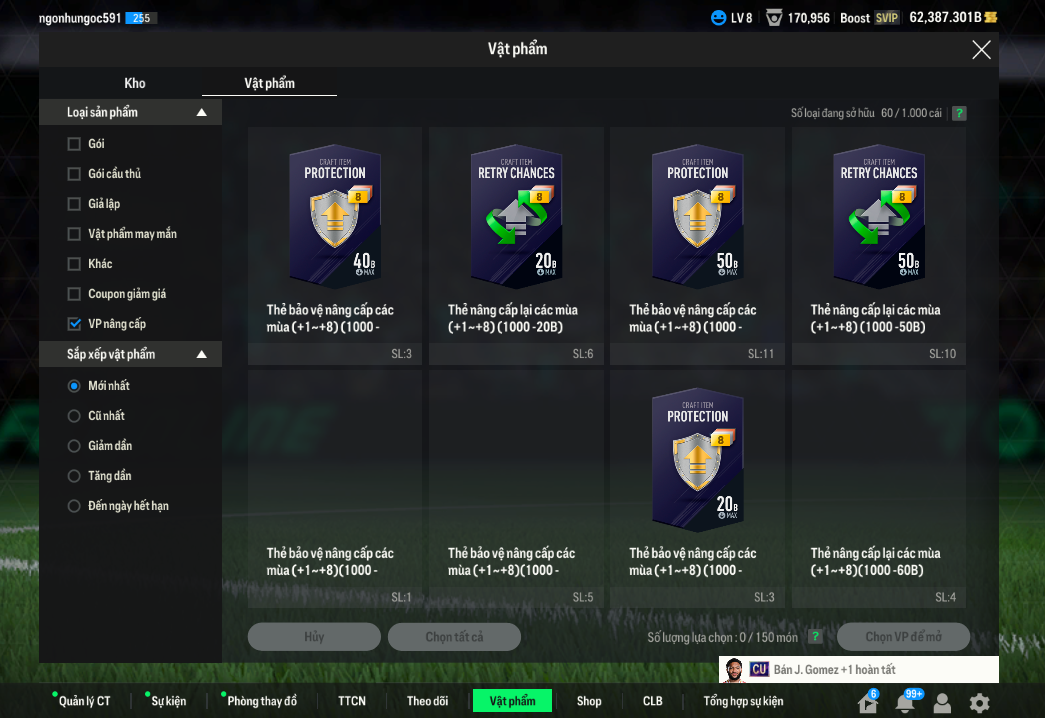Select Tăng dần sort option
Viewport: 1045px width, 718px height.
click(74, 476)
